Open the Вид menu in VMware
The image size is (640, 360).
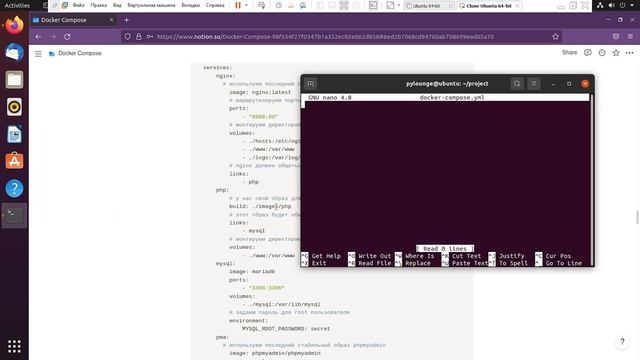[x=117, y=5]
